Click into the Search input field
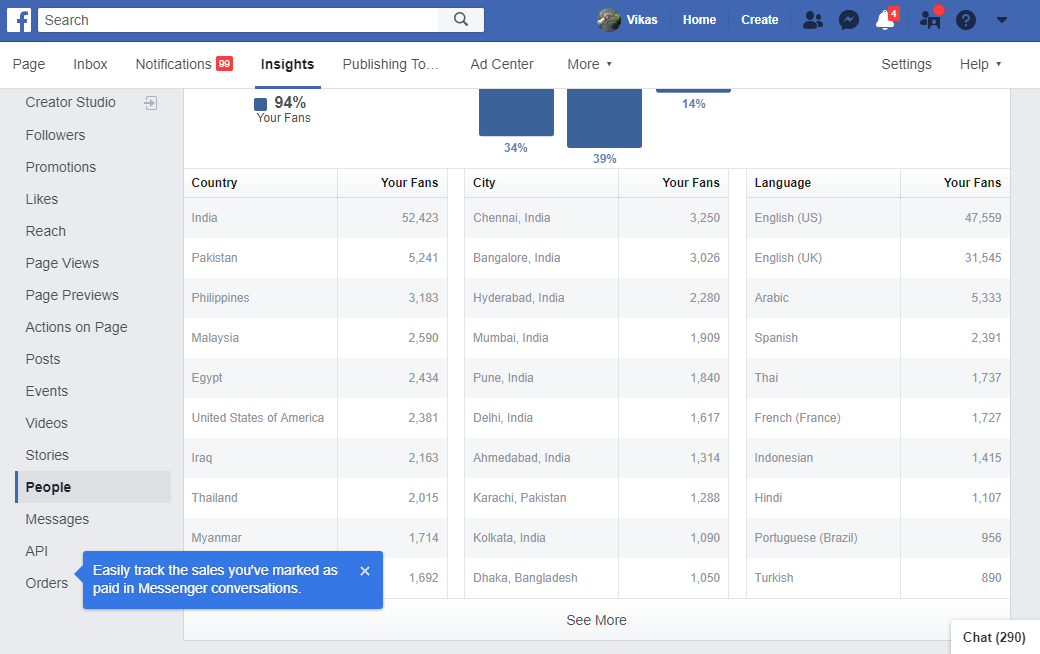The image size is (1040, 654). coord(238,20)
